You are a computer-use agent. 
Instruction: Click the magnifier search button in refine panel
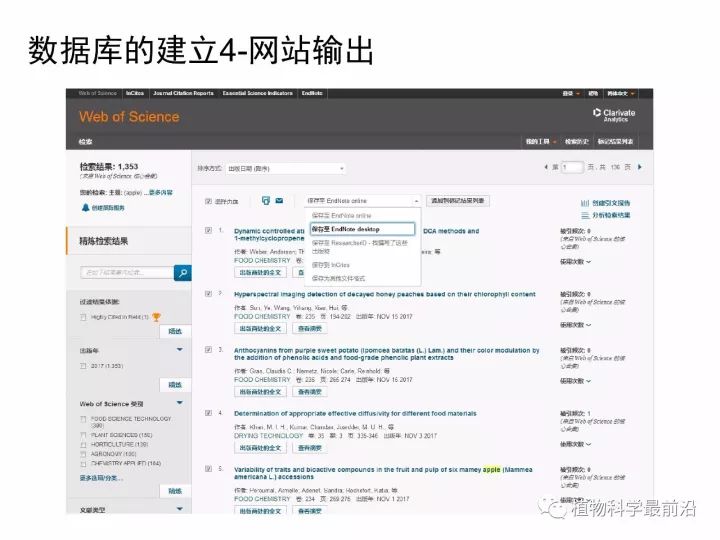point(182,272)
